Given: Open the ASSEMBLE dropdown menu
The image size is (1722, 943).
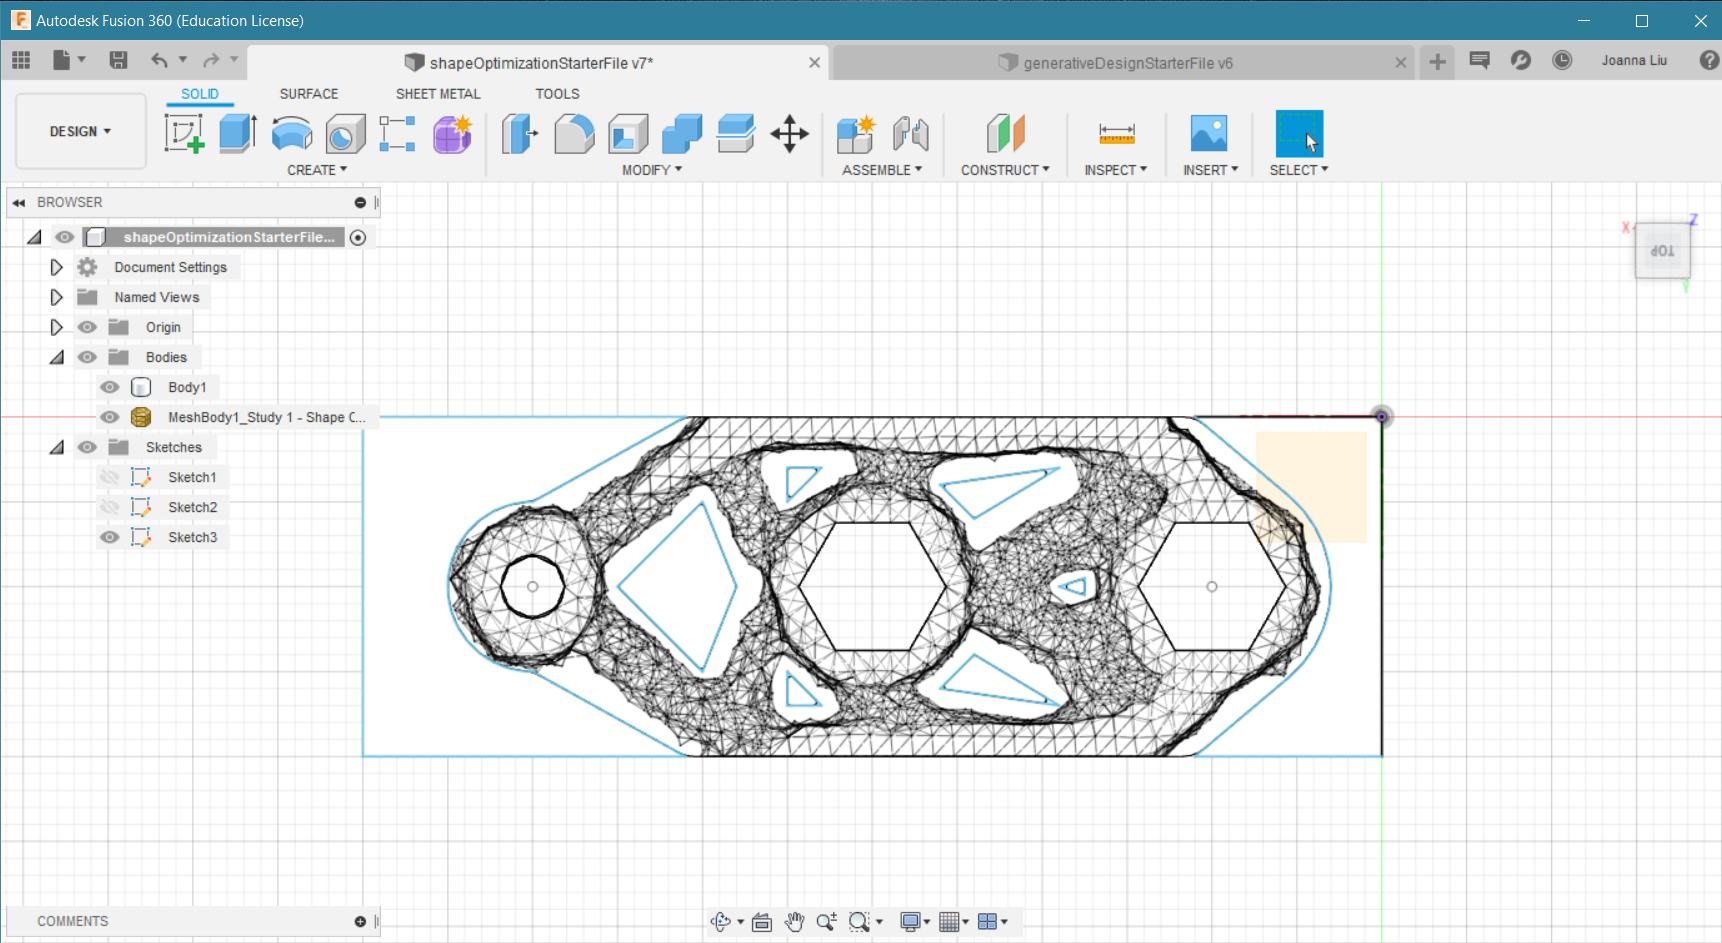Looking at the screenshot, I should coord(882,170).
